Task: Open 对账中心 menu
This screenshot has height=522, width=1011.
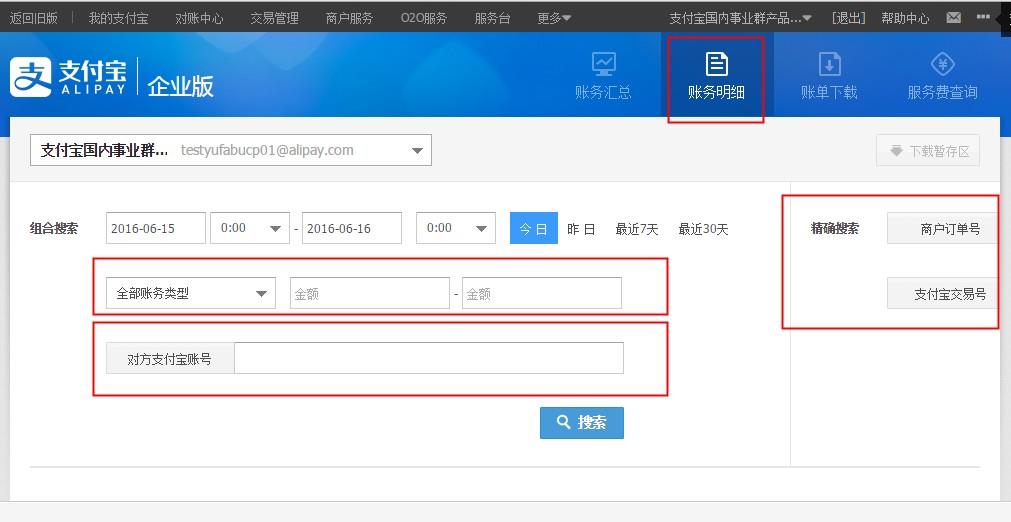Action: click(199, 18)
